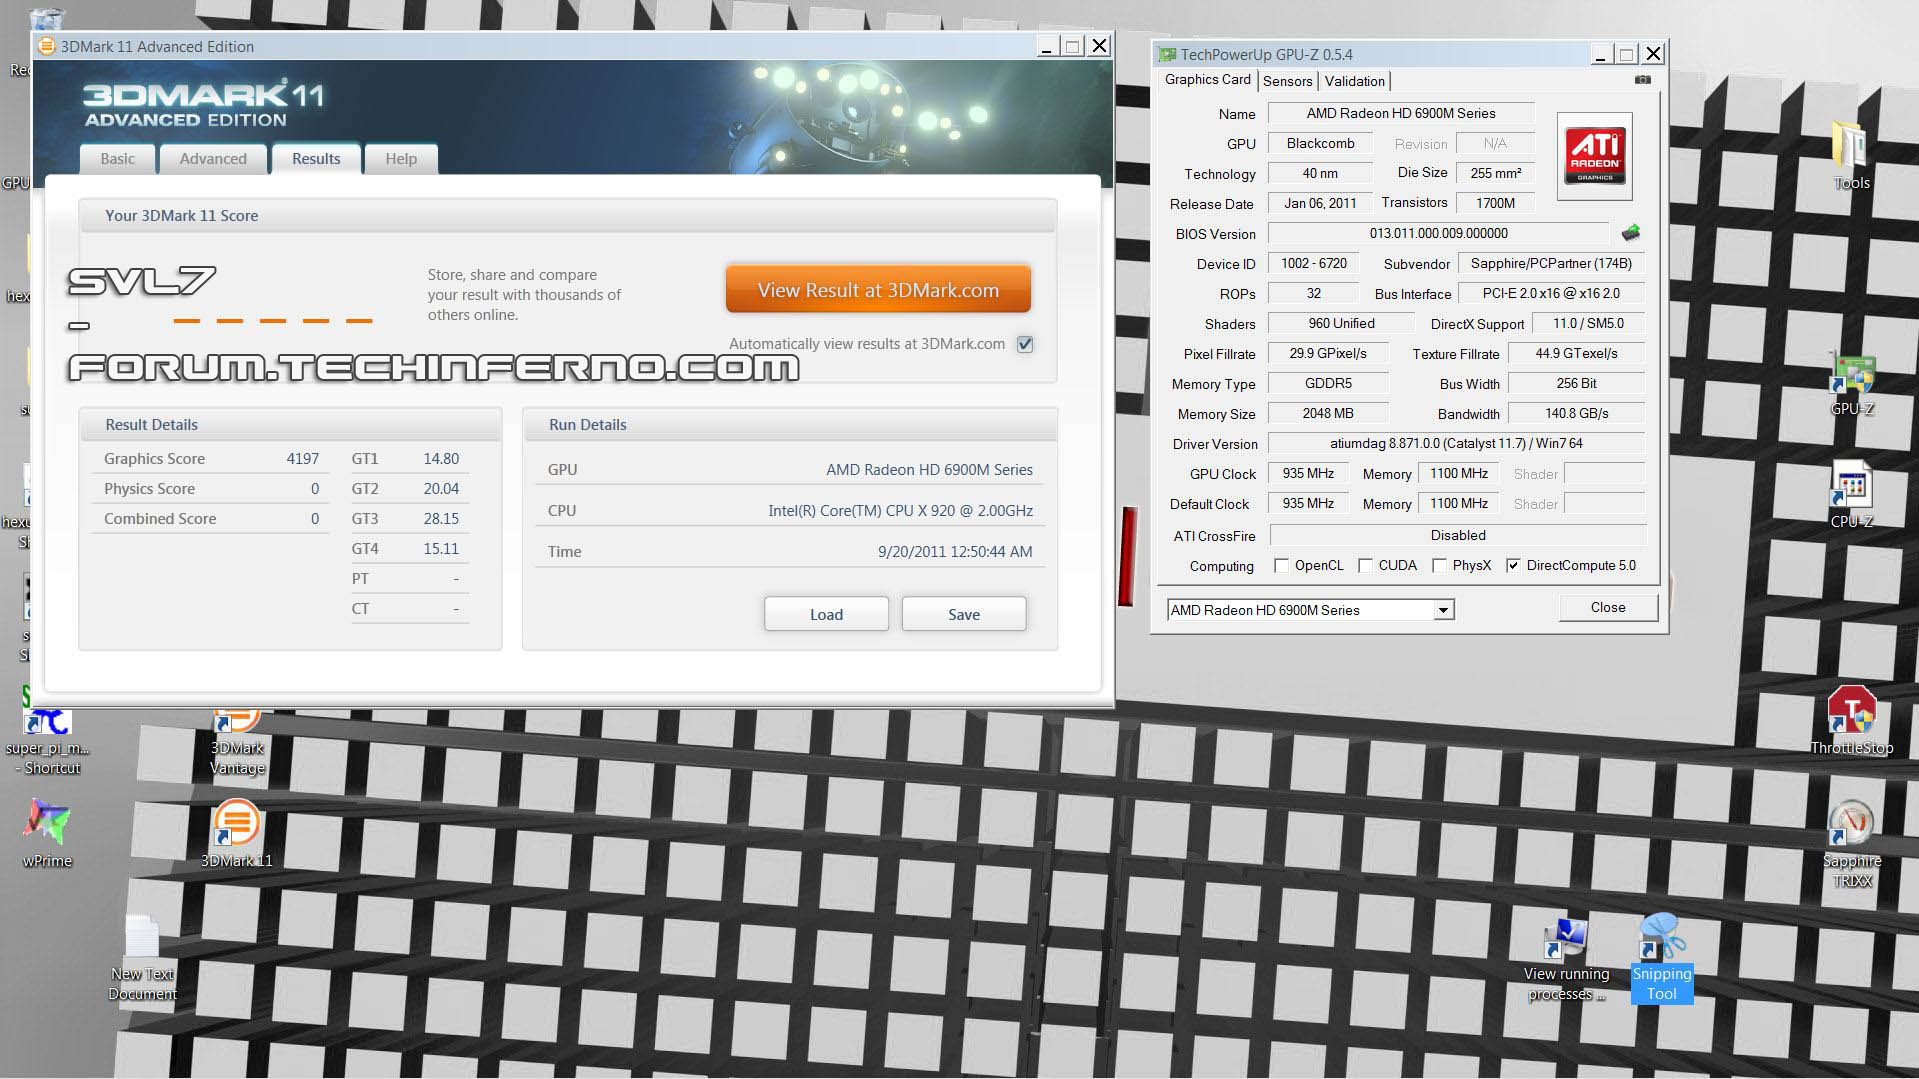The width and height of the screenshot is (1919, 1079).
Task: Click the GPU name in Run Details
Action: (929, 470)
